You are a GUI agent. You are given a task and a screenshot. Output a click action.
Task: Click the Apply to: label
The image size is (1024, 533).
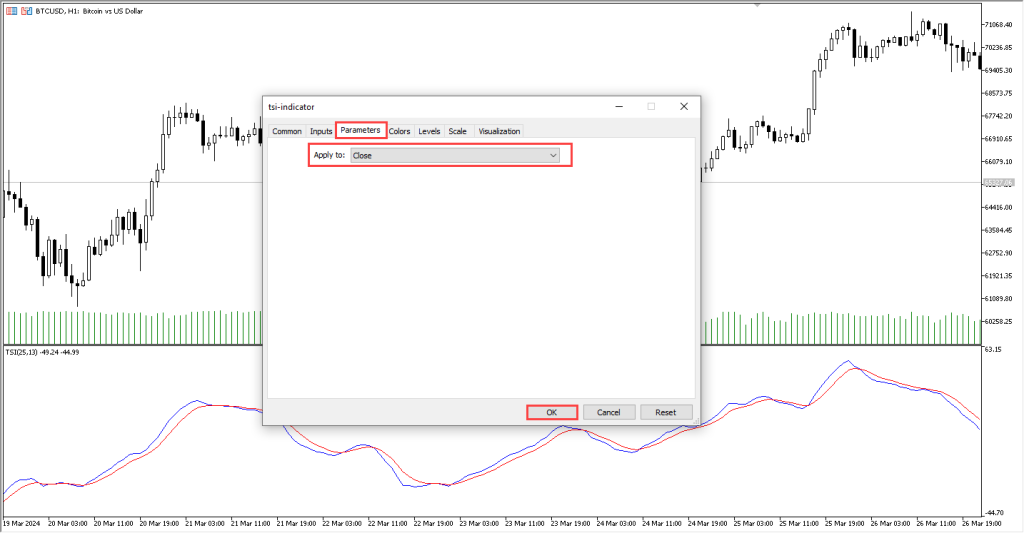tap(329, 155)
